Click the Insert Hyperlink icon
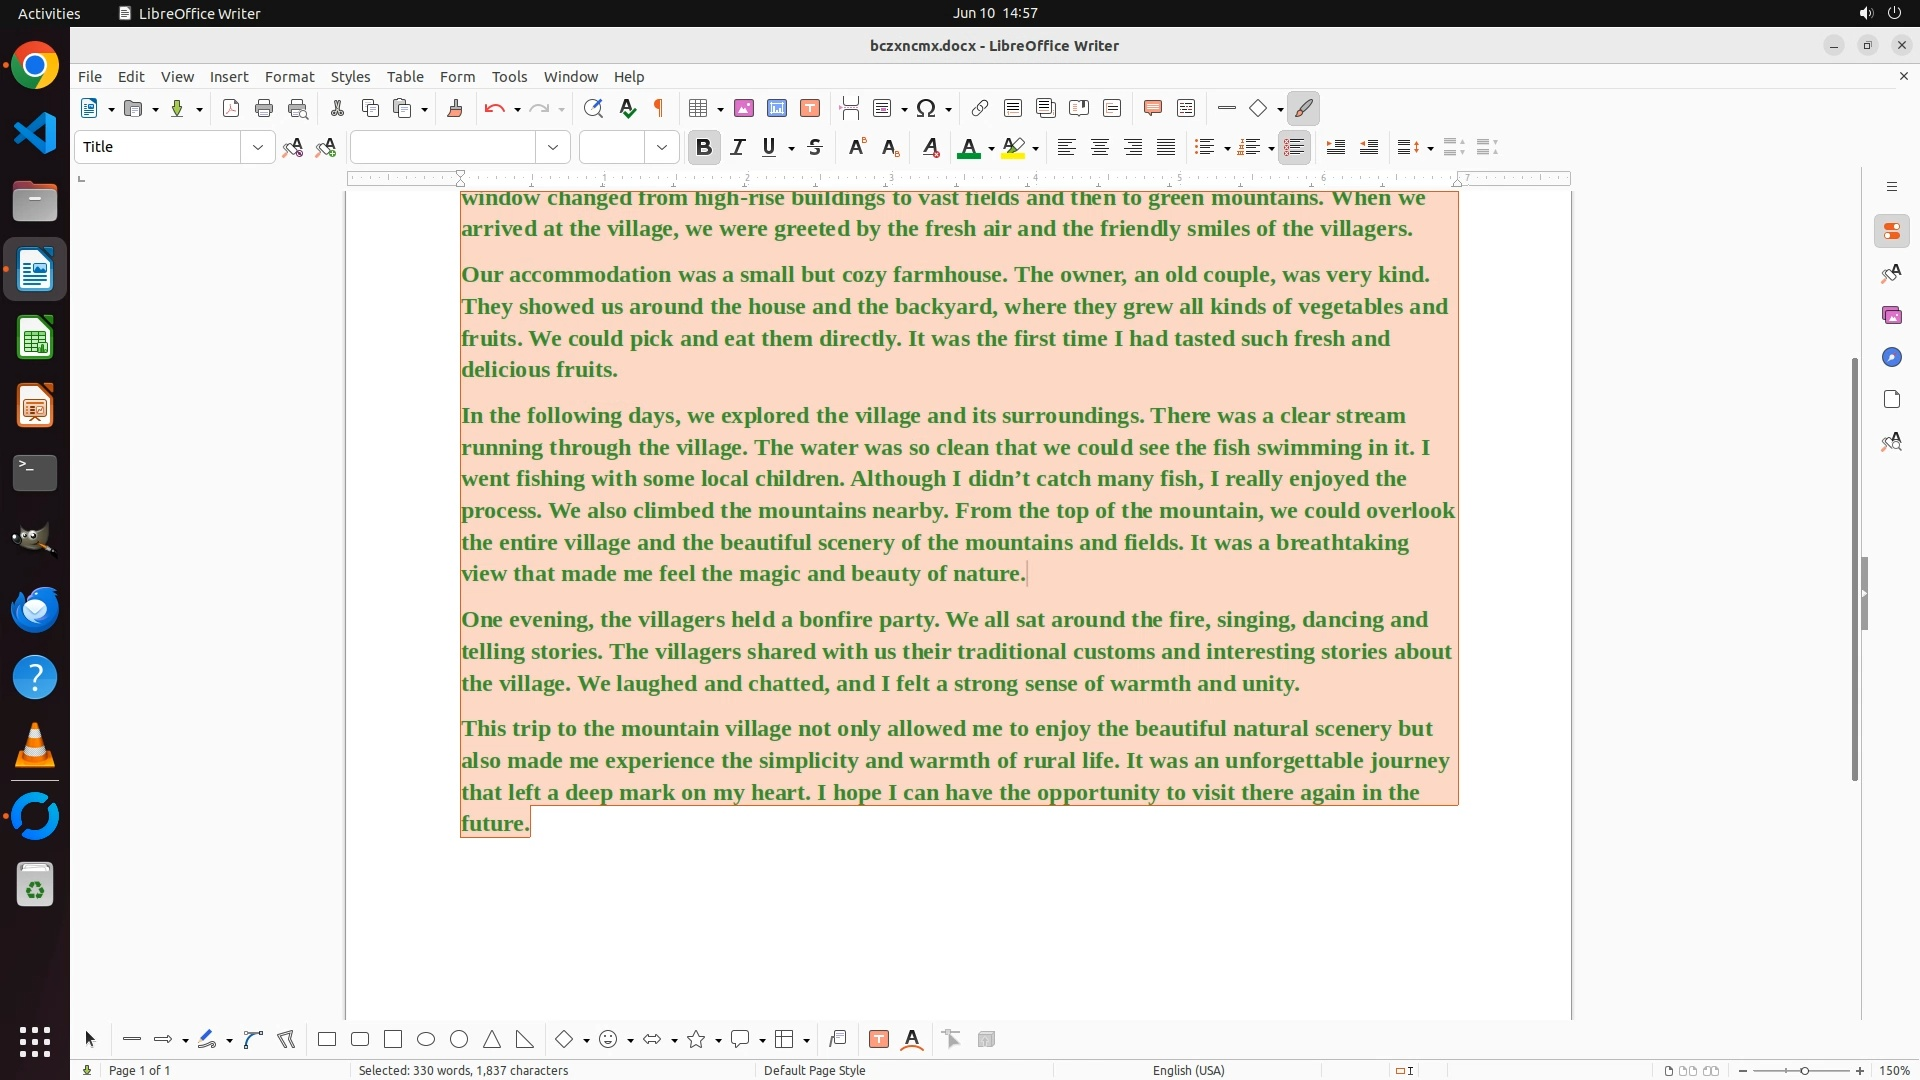 [980, 109]
